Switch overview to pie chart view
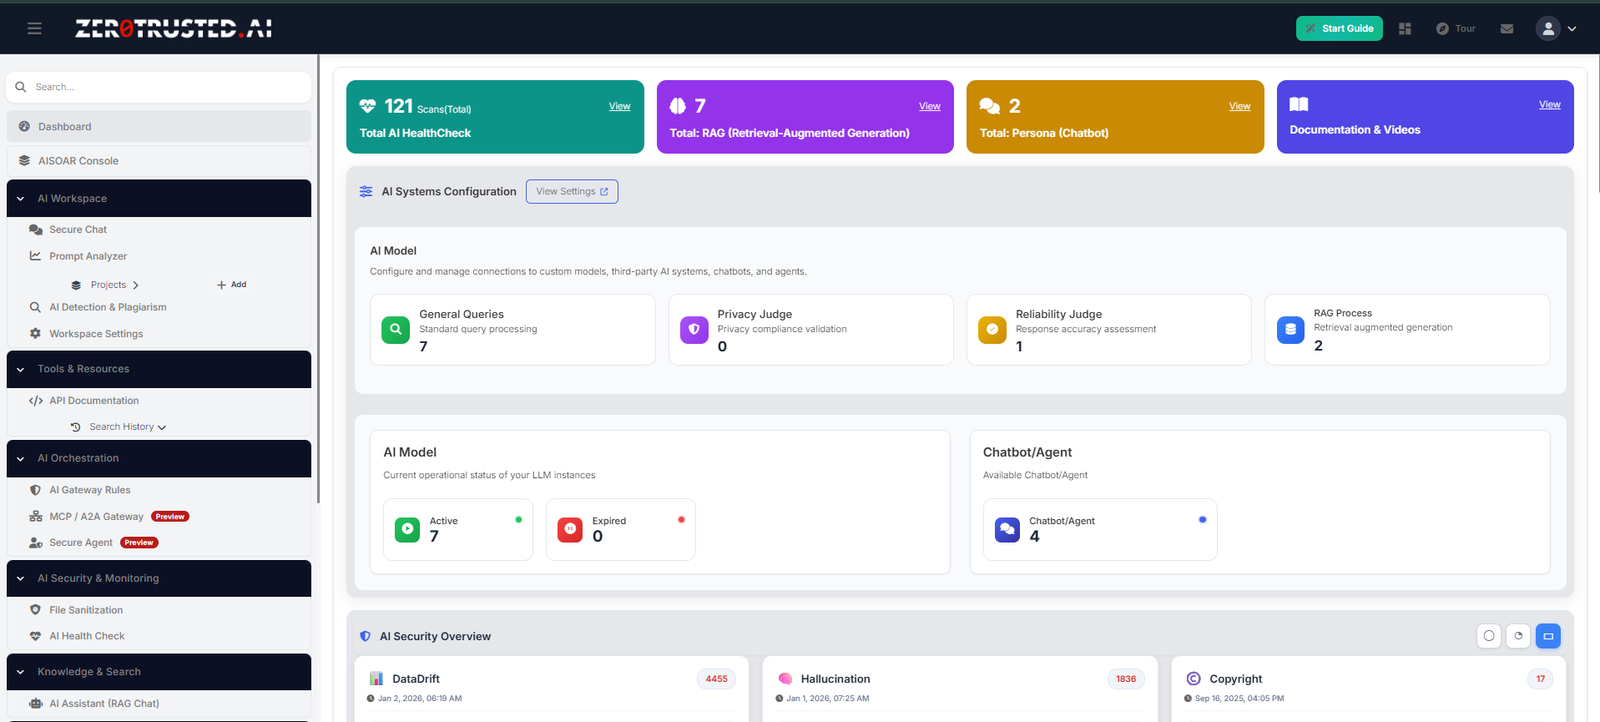Image resolution: width=1600 pixels, height=722 pixels. [1518, 636]
